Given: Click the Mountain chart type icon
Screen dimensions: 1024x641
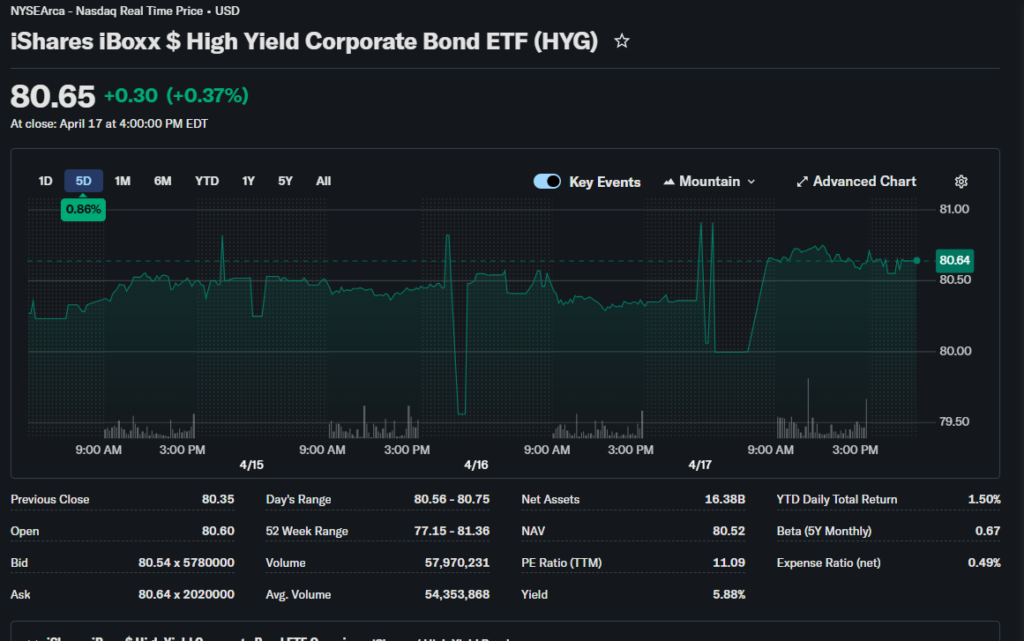Looking at the screenshot, I should click(x=669, y=182).
